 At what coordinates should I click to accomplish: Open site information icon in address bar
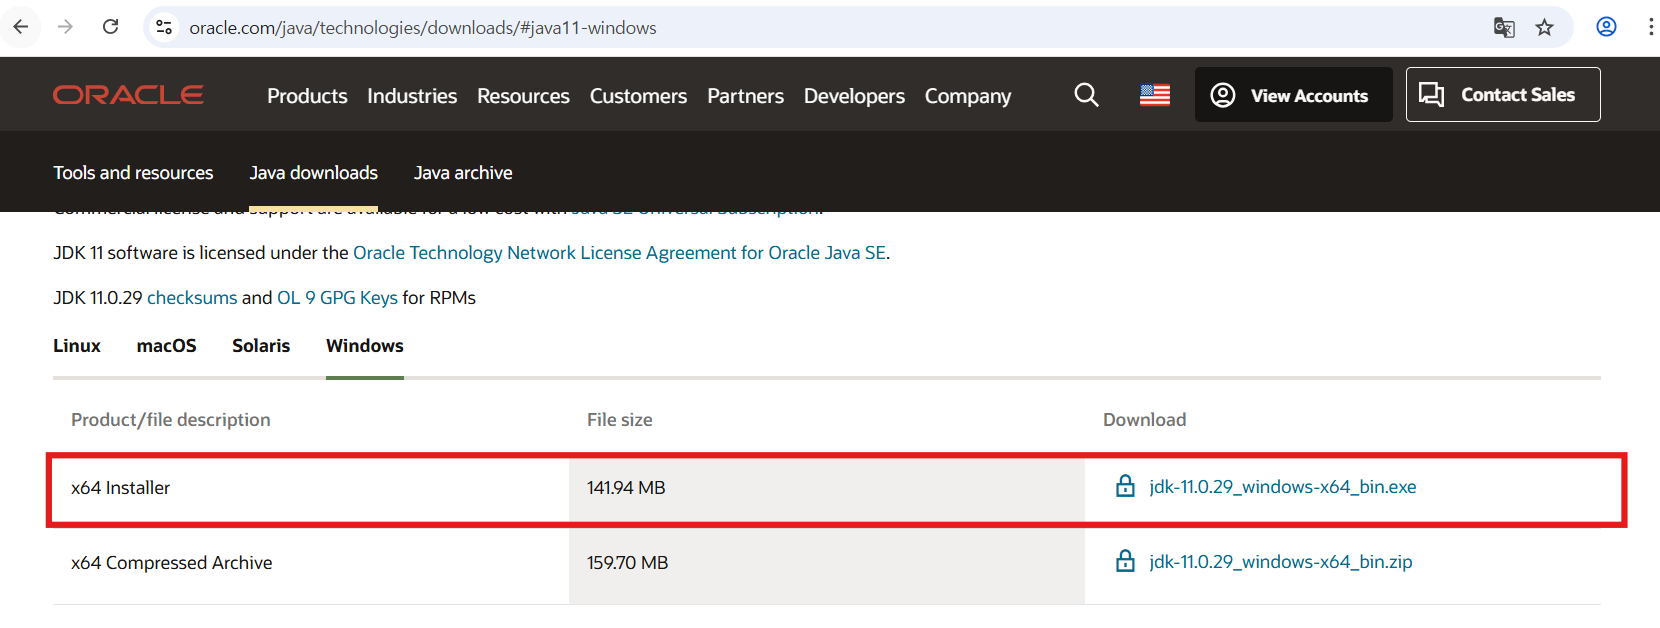pyautogui.click(x=164, y=27)
